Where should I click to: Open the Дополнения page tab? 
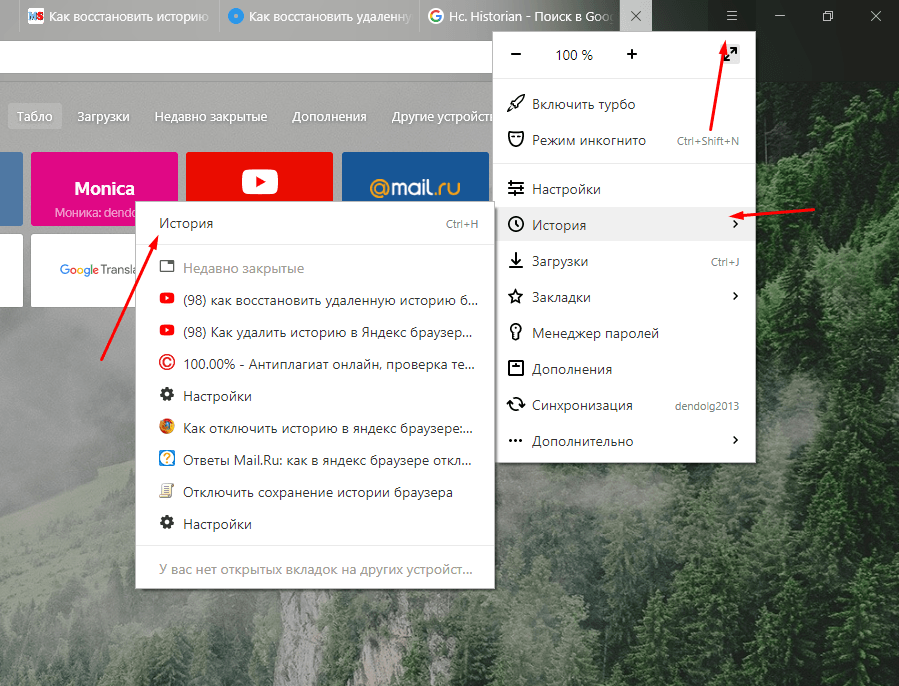[329, 116]
